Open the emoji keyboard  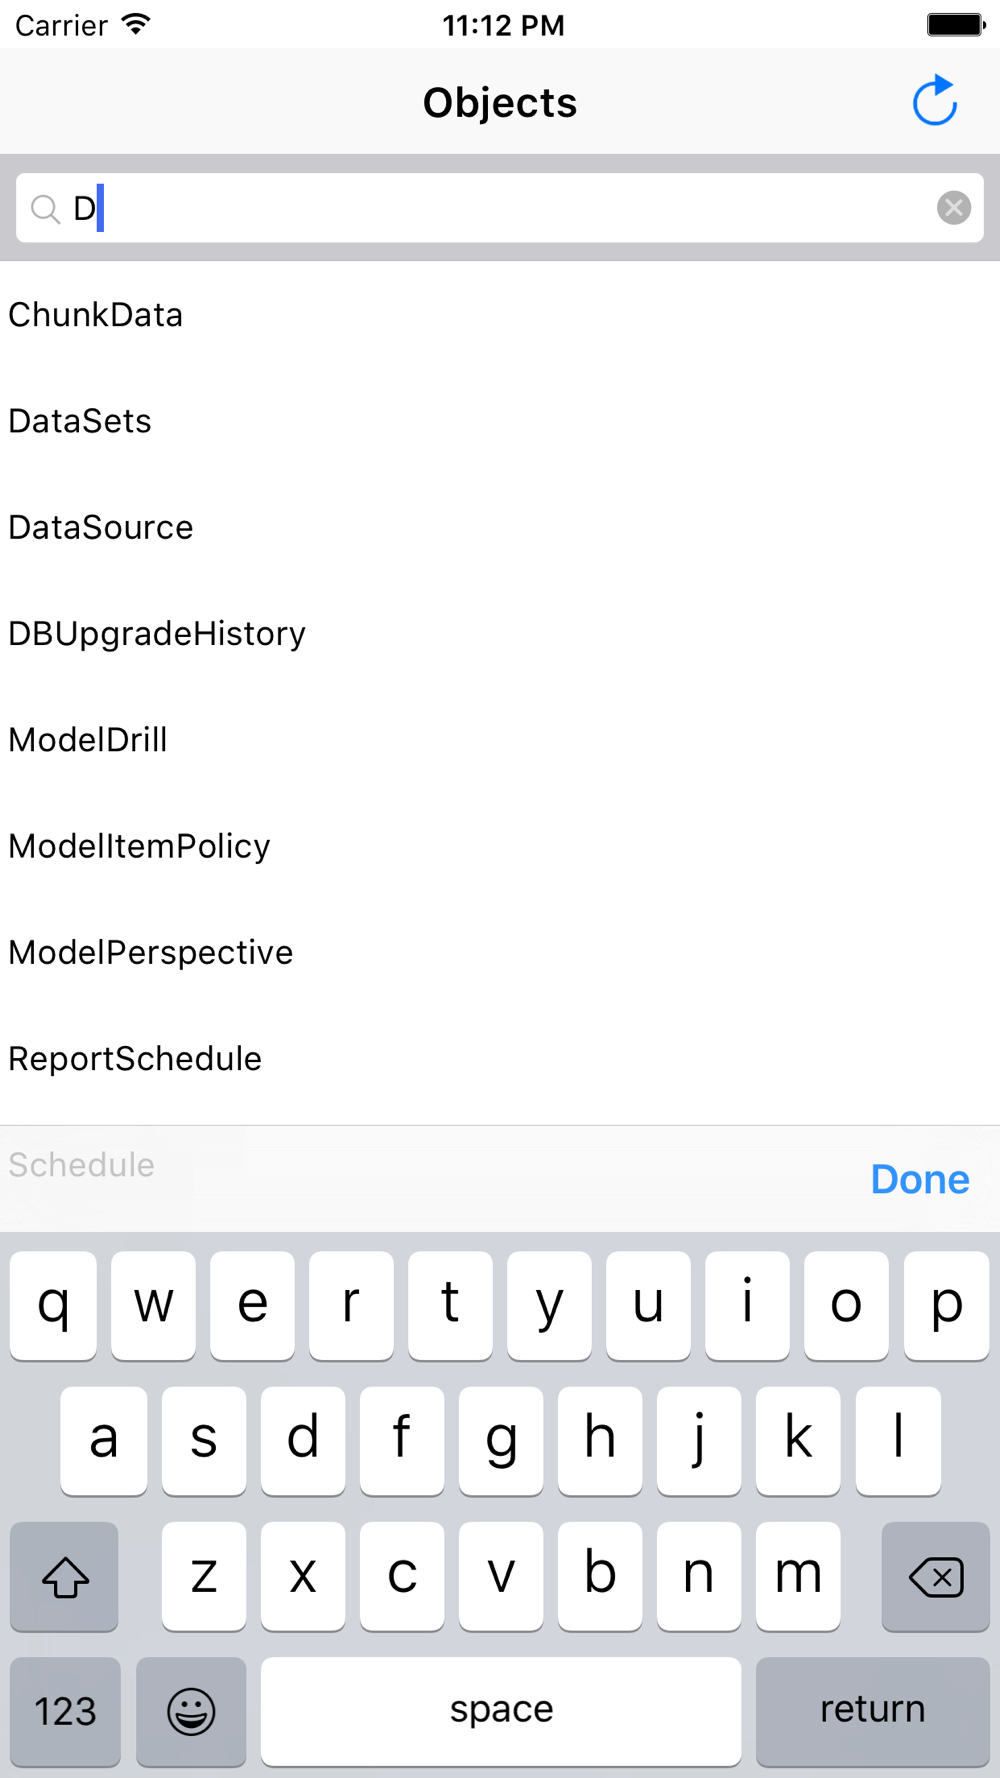pos(191,1710)
